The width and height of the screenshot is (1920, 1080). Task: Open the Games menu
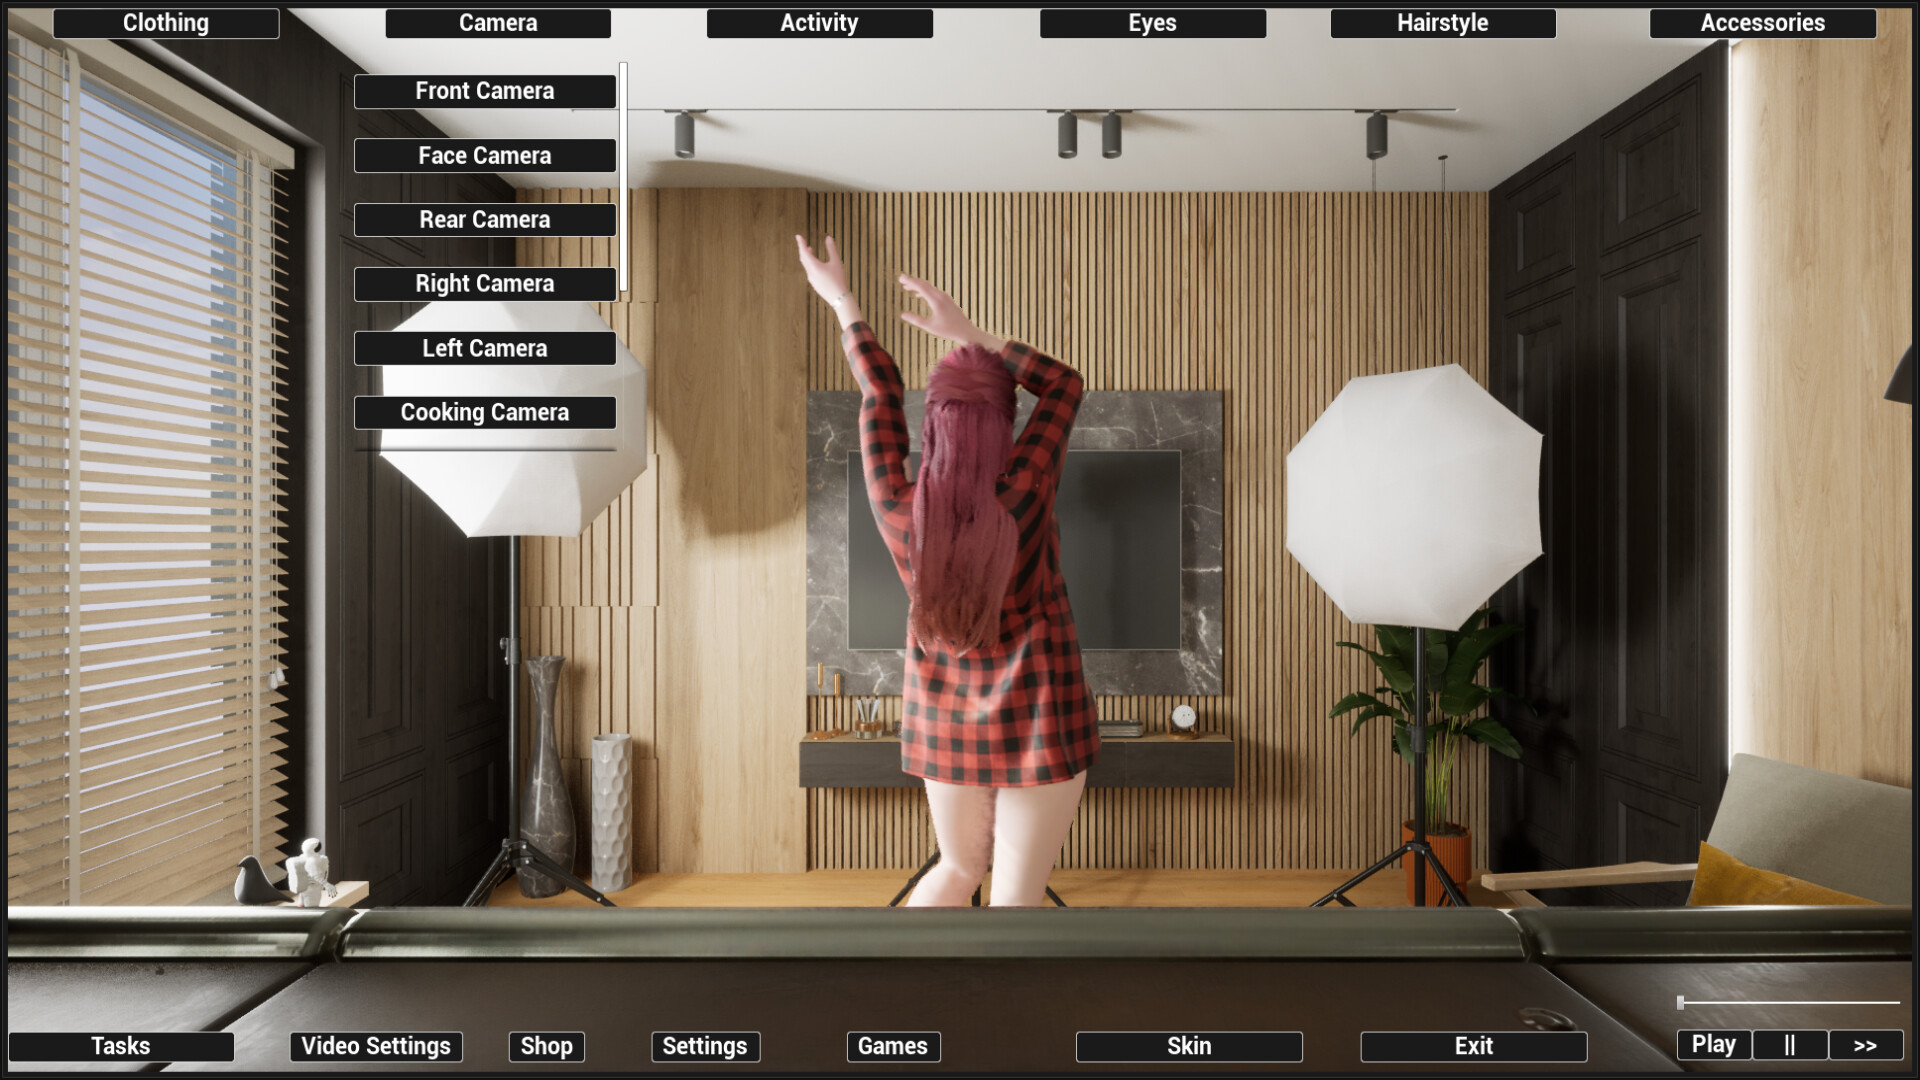tap(893, 1046)
